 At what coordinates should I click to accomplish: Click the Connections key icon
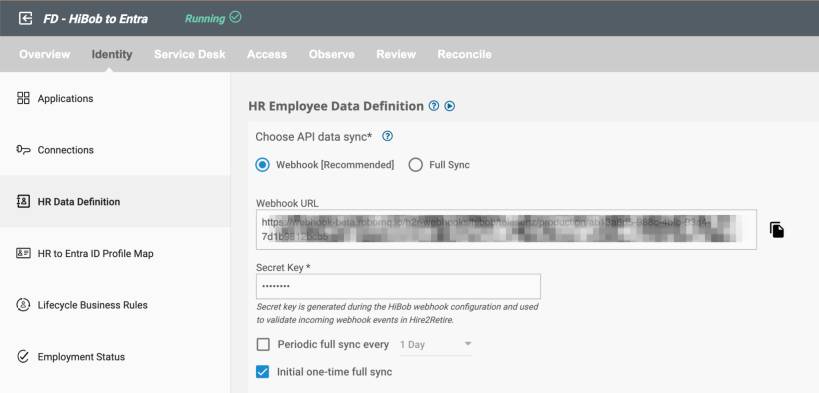(x=23, y=150)
